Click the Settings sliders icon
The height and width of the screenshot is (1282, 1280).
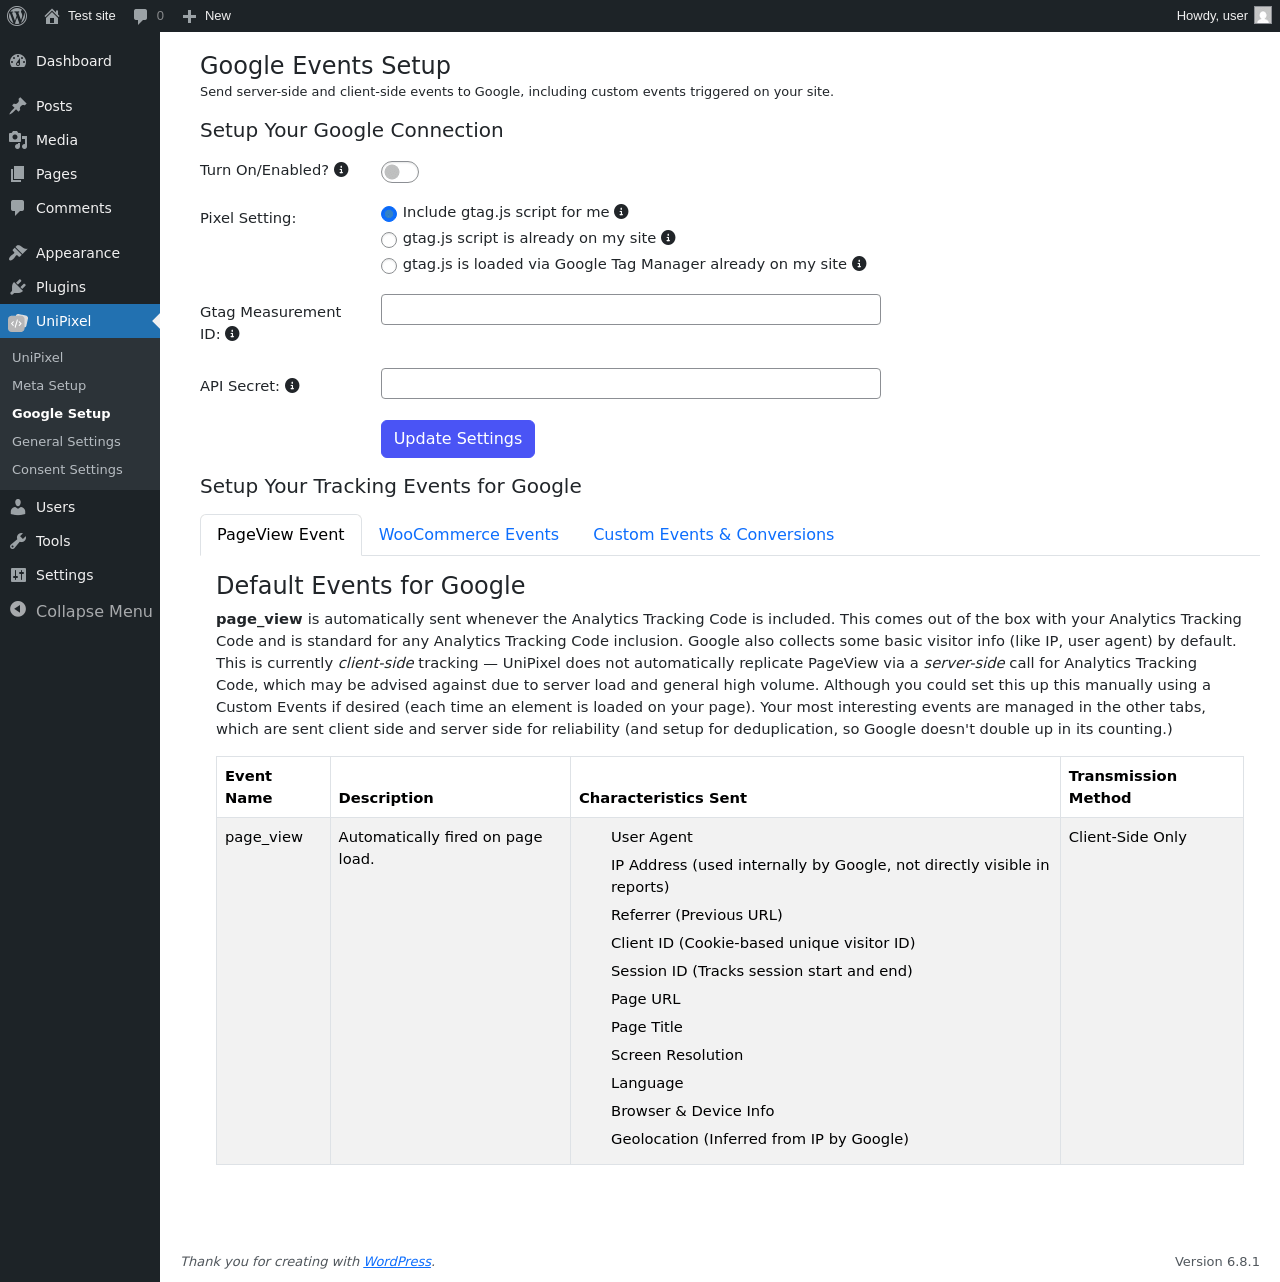coord(18,575)
